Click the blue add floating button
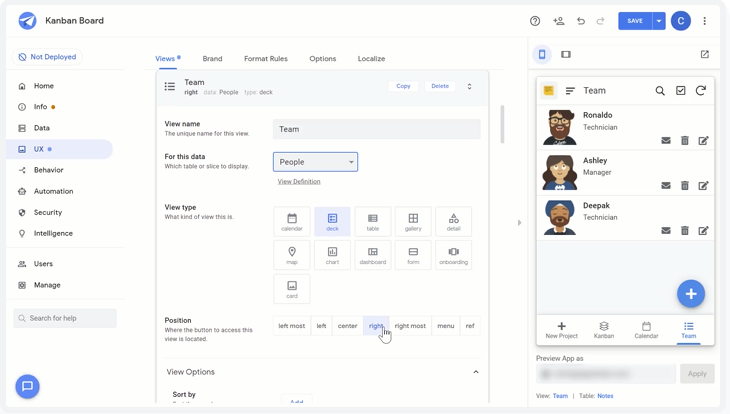 [691, 294]
